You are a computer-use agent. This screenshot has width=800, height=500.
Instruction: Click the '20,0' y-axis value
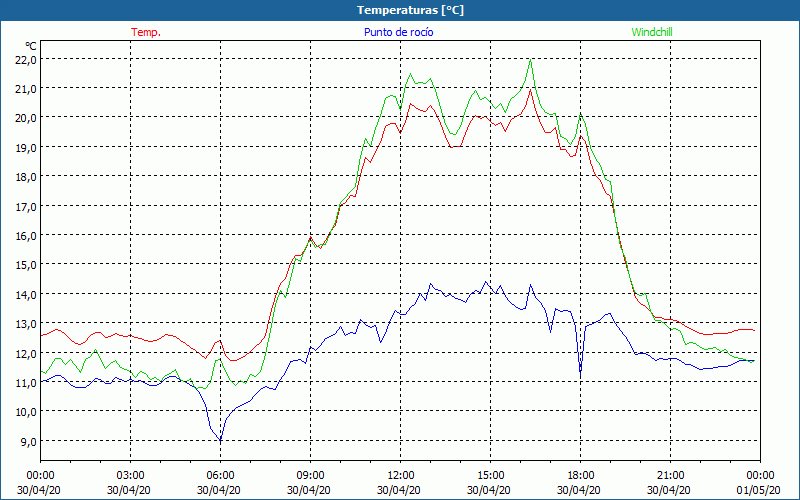click(27, 118)
